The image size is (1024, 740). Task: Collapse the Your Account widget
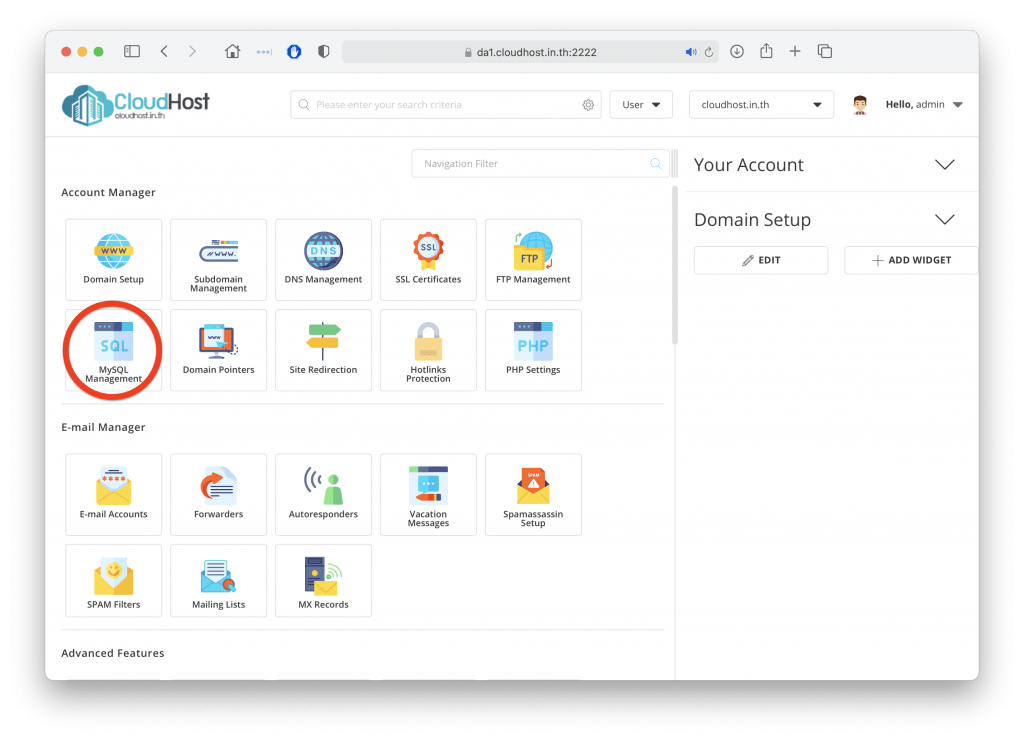click(x=944, y=165)
